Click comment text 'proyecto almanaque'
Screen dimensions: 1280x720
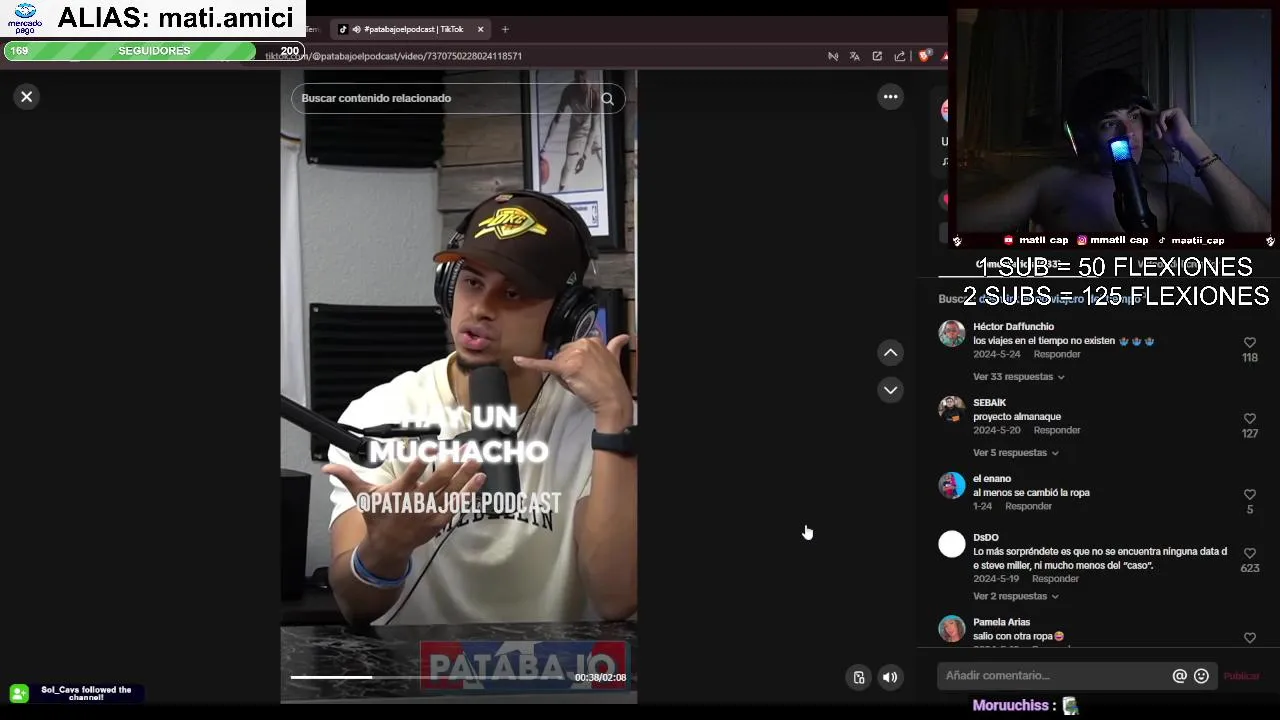click(x=1017, y=416)
